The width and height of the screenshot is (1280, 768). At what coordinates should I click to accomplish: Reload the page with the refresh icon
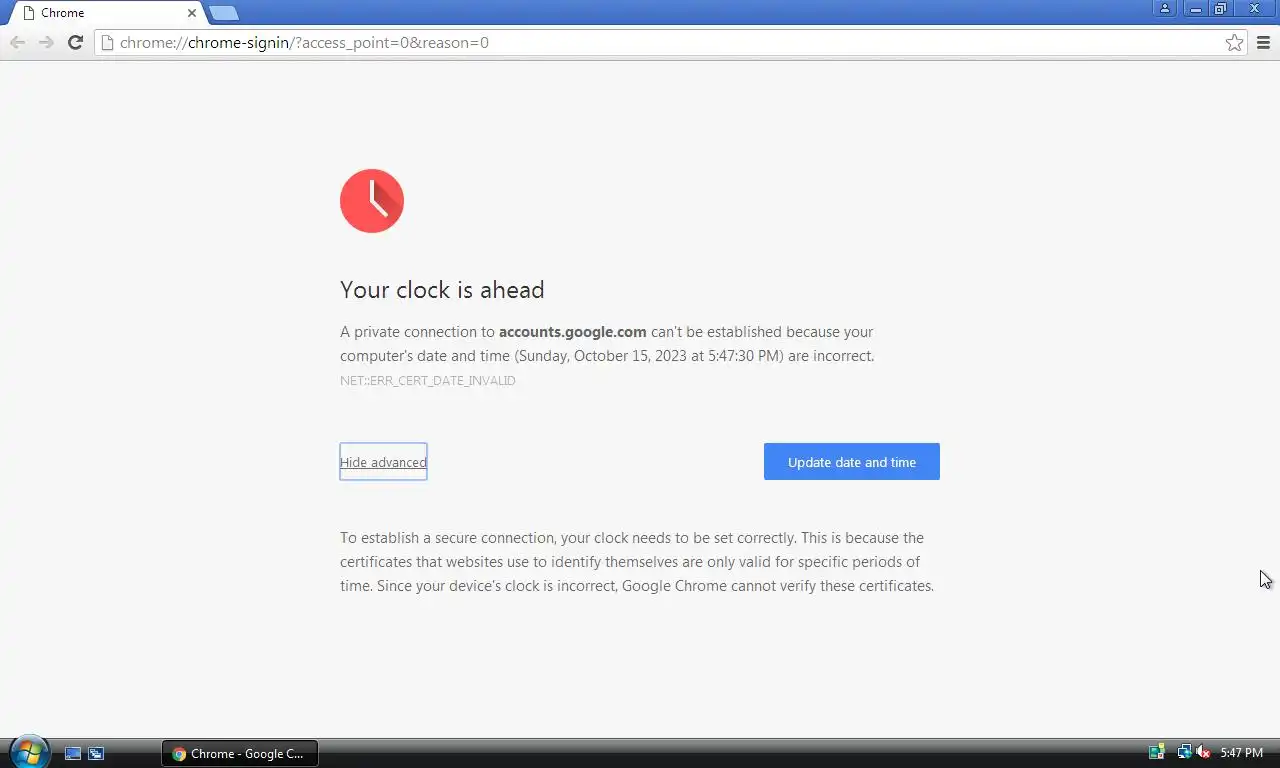[75, 42]
